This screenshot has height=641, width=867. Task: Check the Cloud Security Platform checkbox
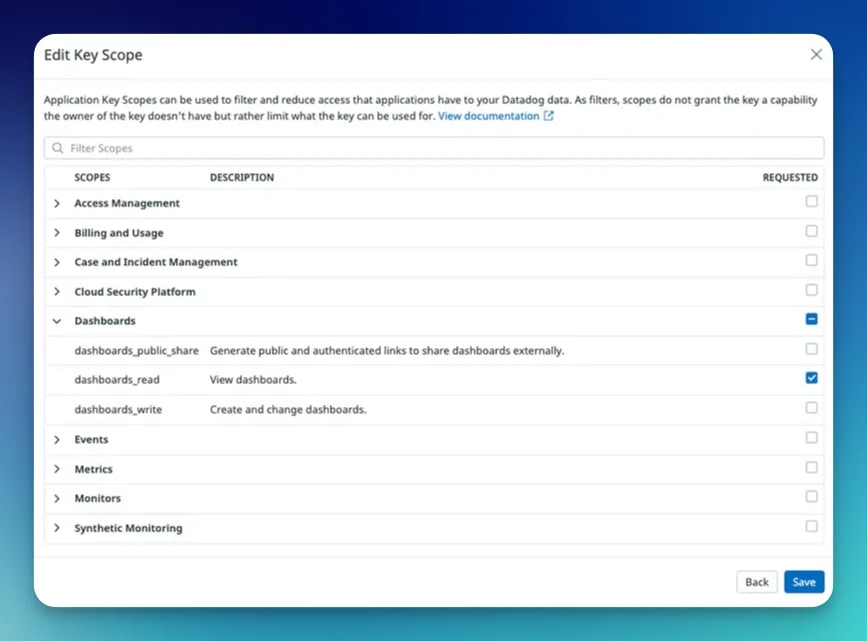click(x=811, y=290)
